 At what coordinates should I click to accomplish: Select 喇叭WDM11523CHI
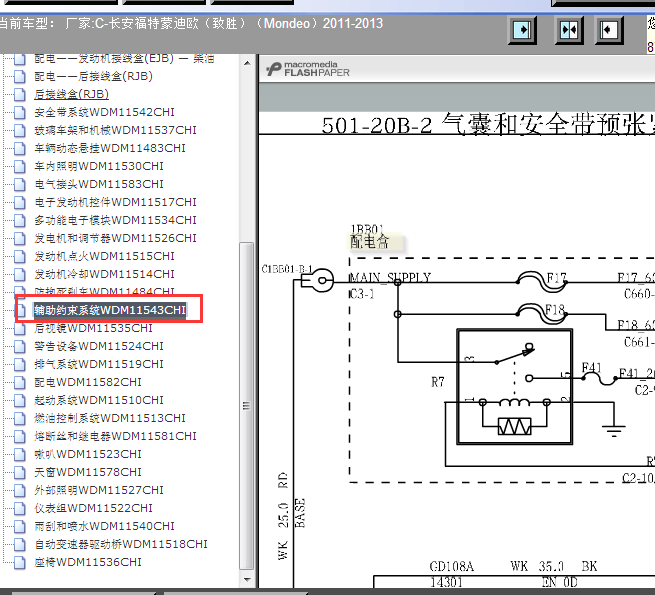88,454
